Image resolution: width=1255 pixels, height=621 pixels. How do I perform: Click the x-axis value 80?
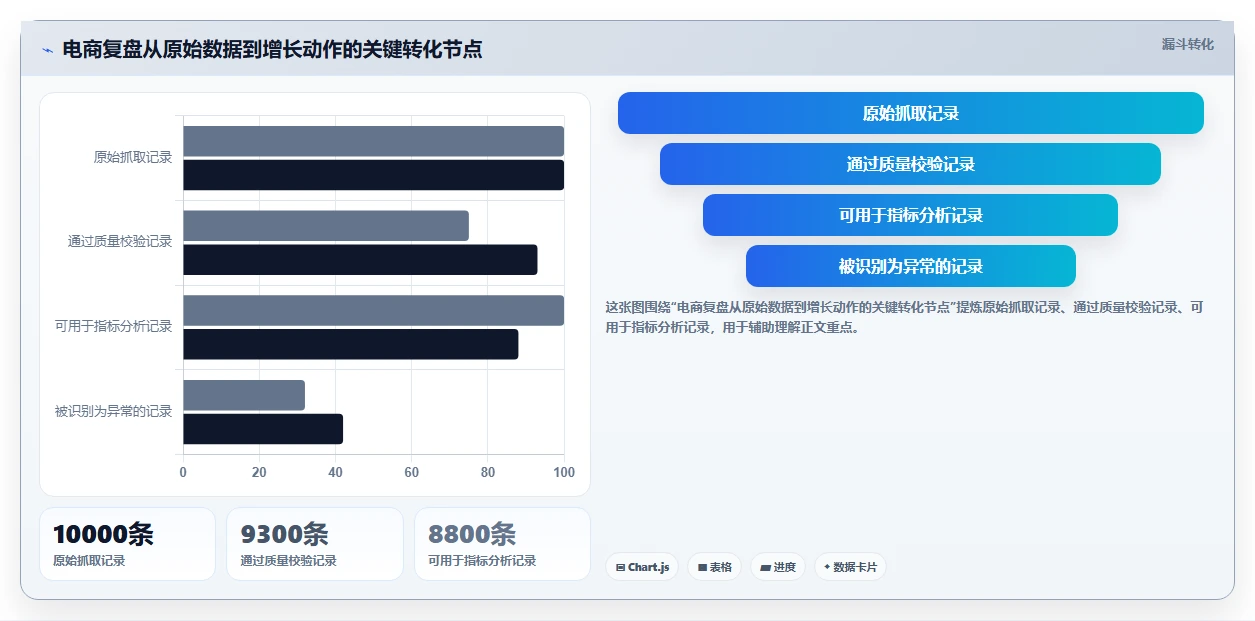coord(488,472)
